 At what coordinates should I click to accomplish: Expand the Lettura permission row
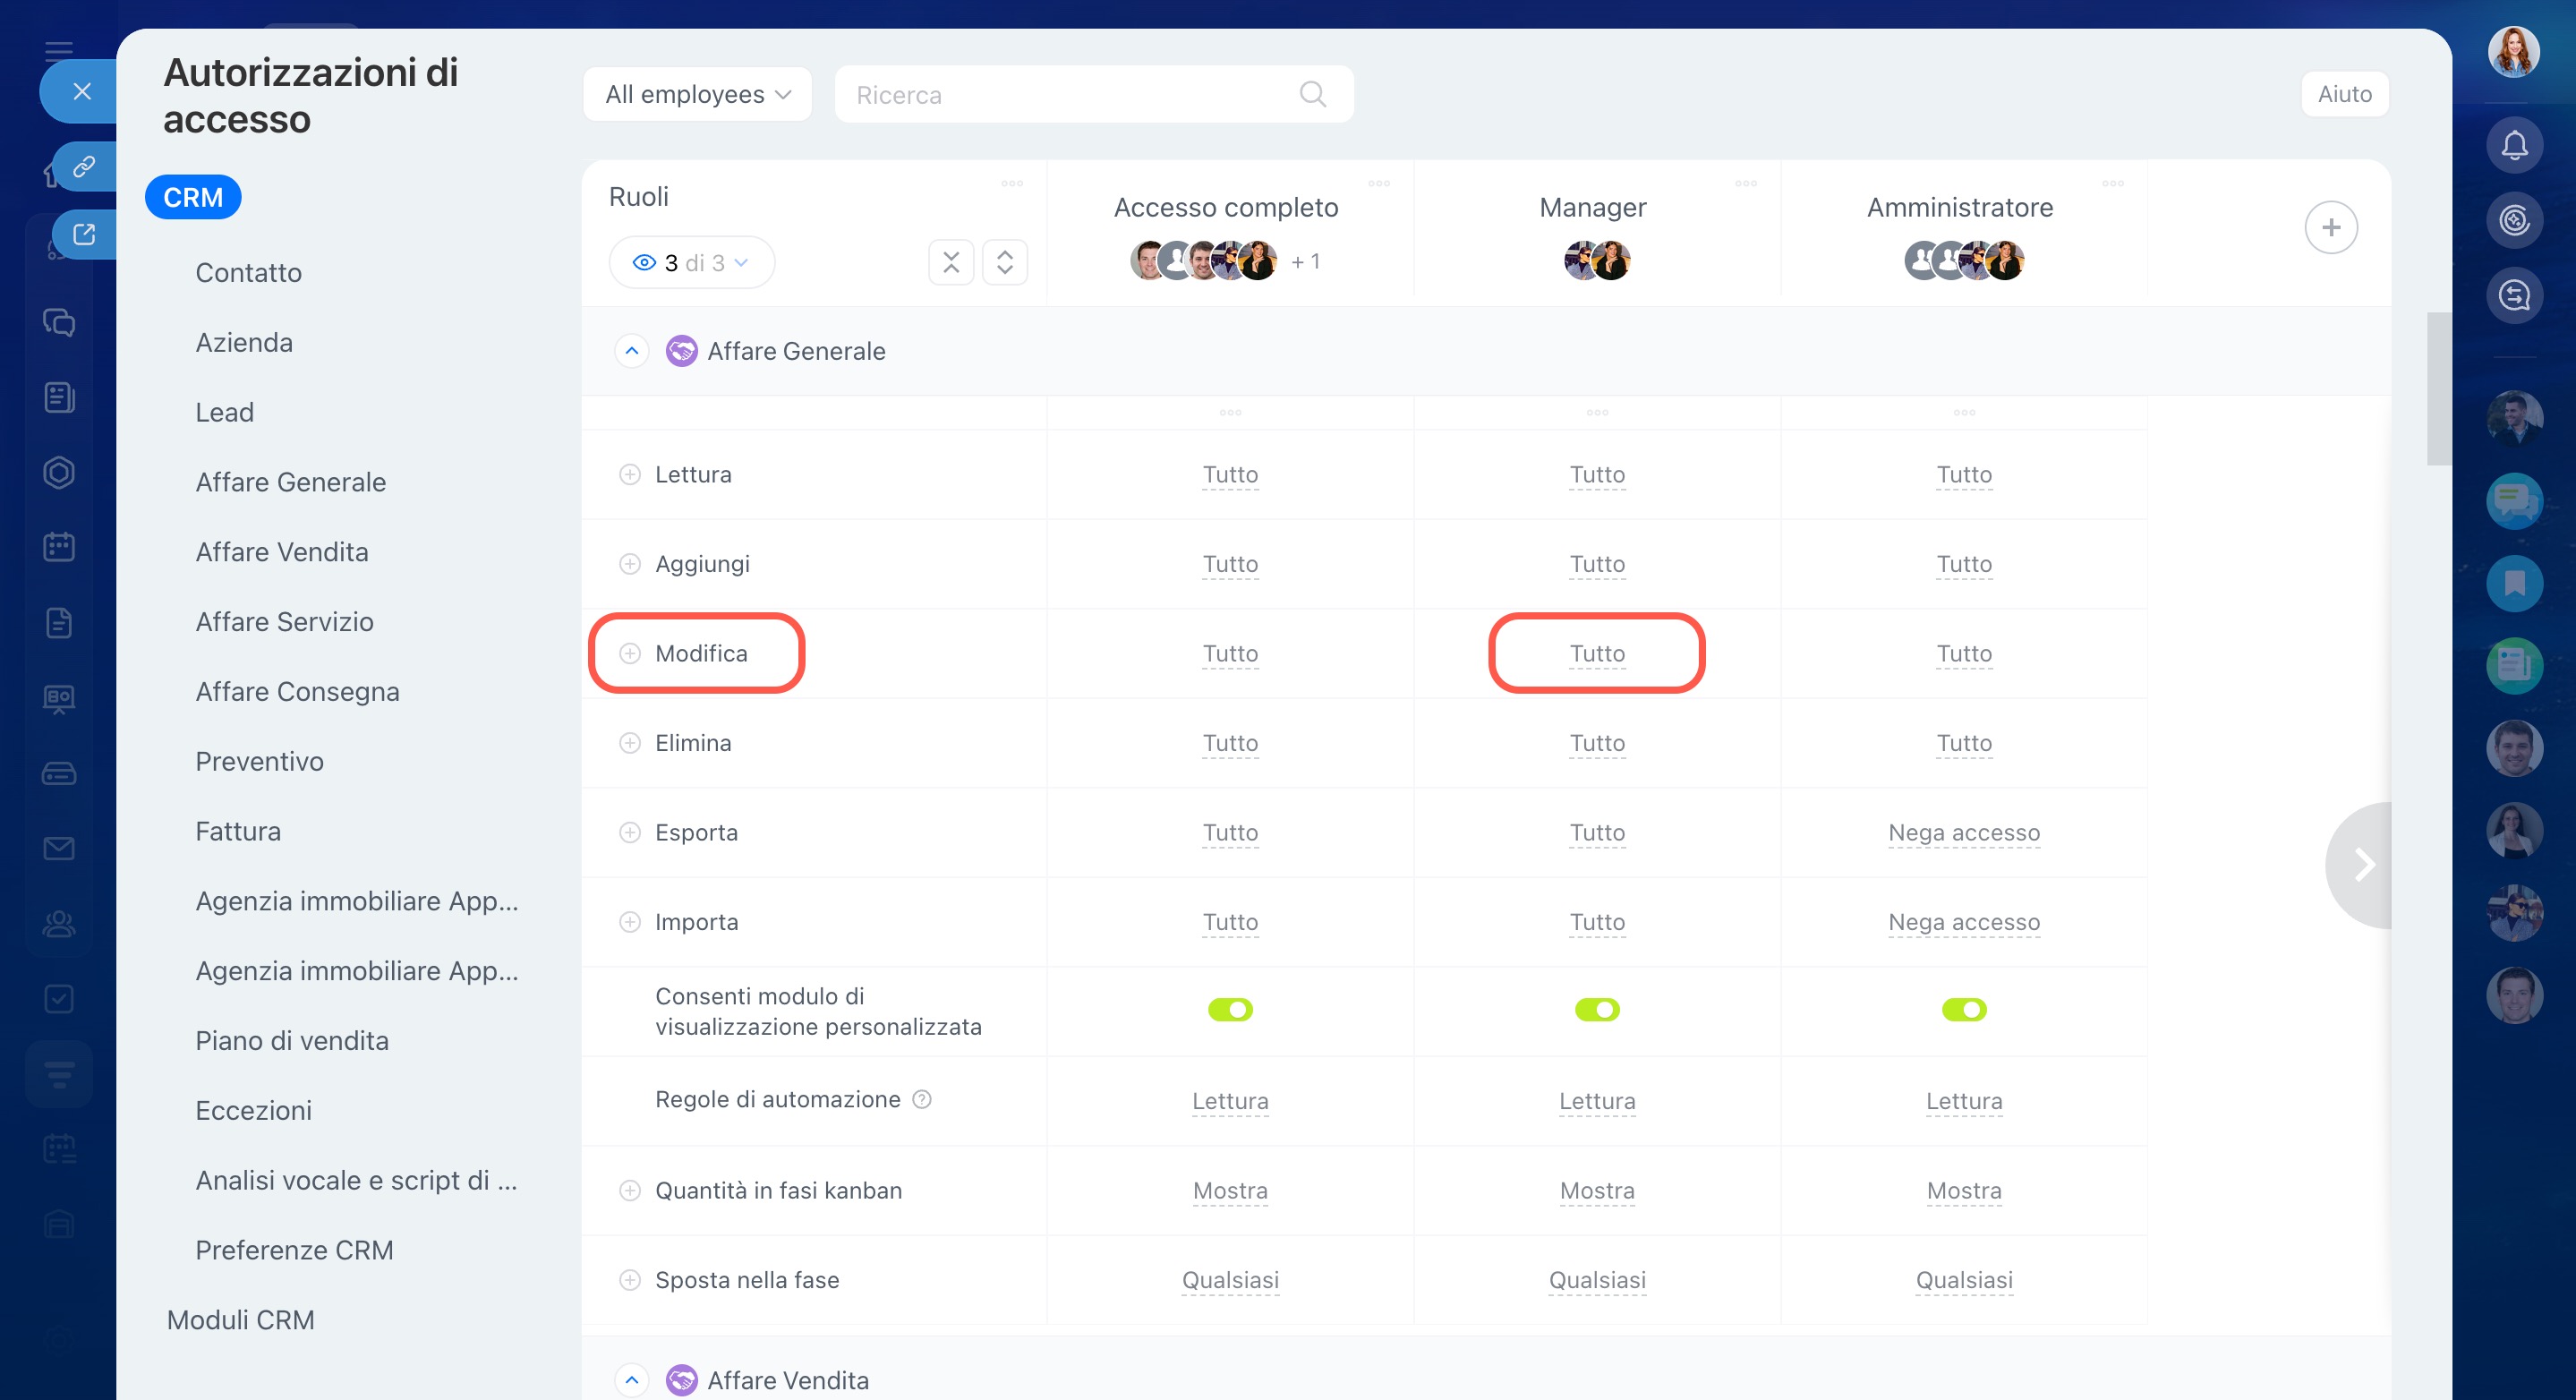[x=629, y=474]
